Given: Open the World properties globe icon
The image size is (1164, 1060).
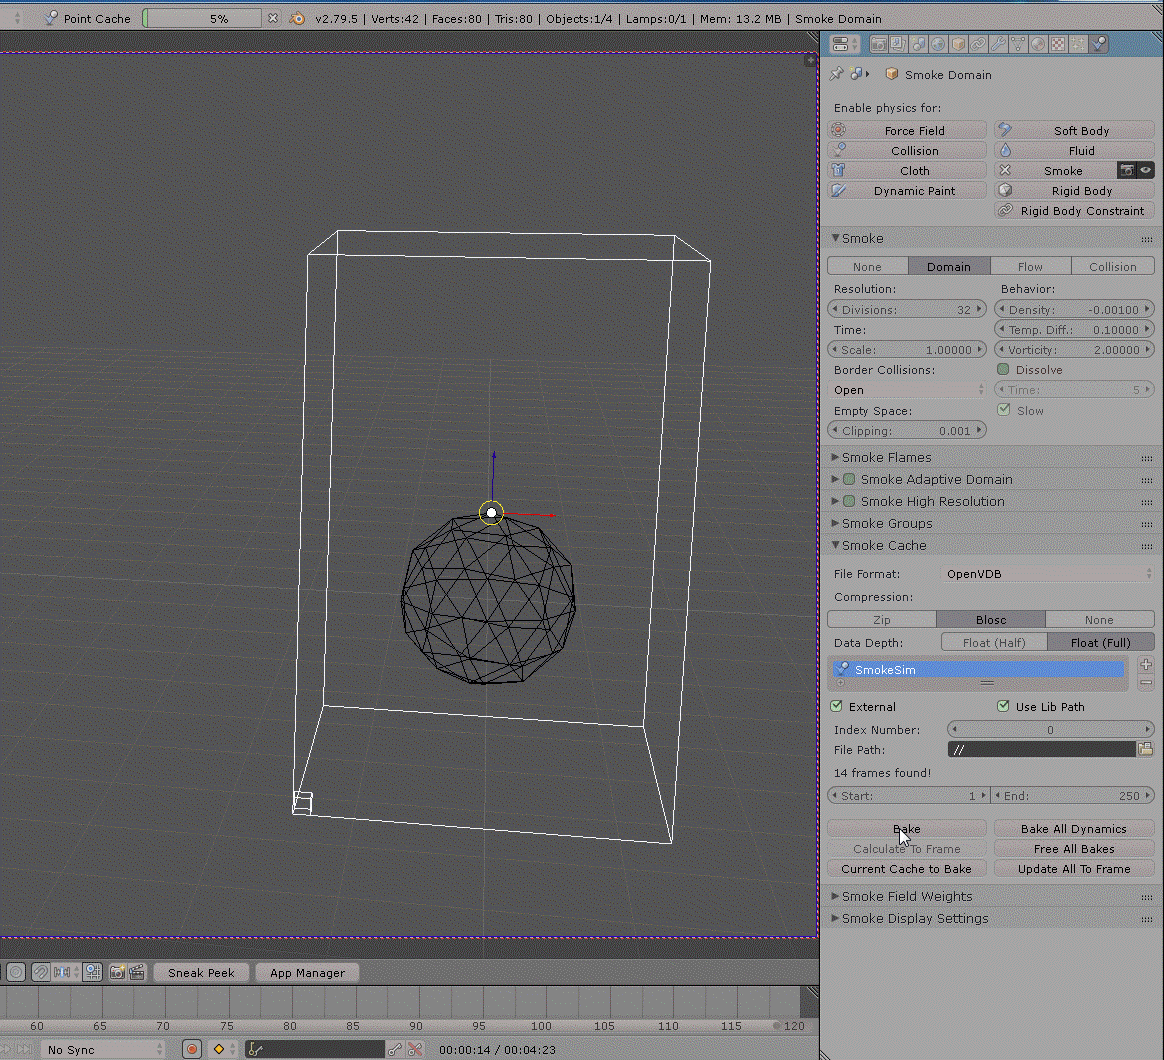Looking at the screenshot, I should pos(938,44).
